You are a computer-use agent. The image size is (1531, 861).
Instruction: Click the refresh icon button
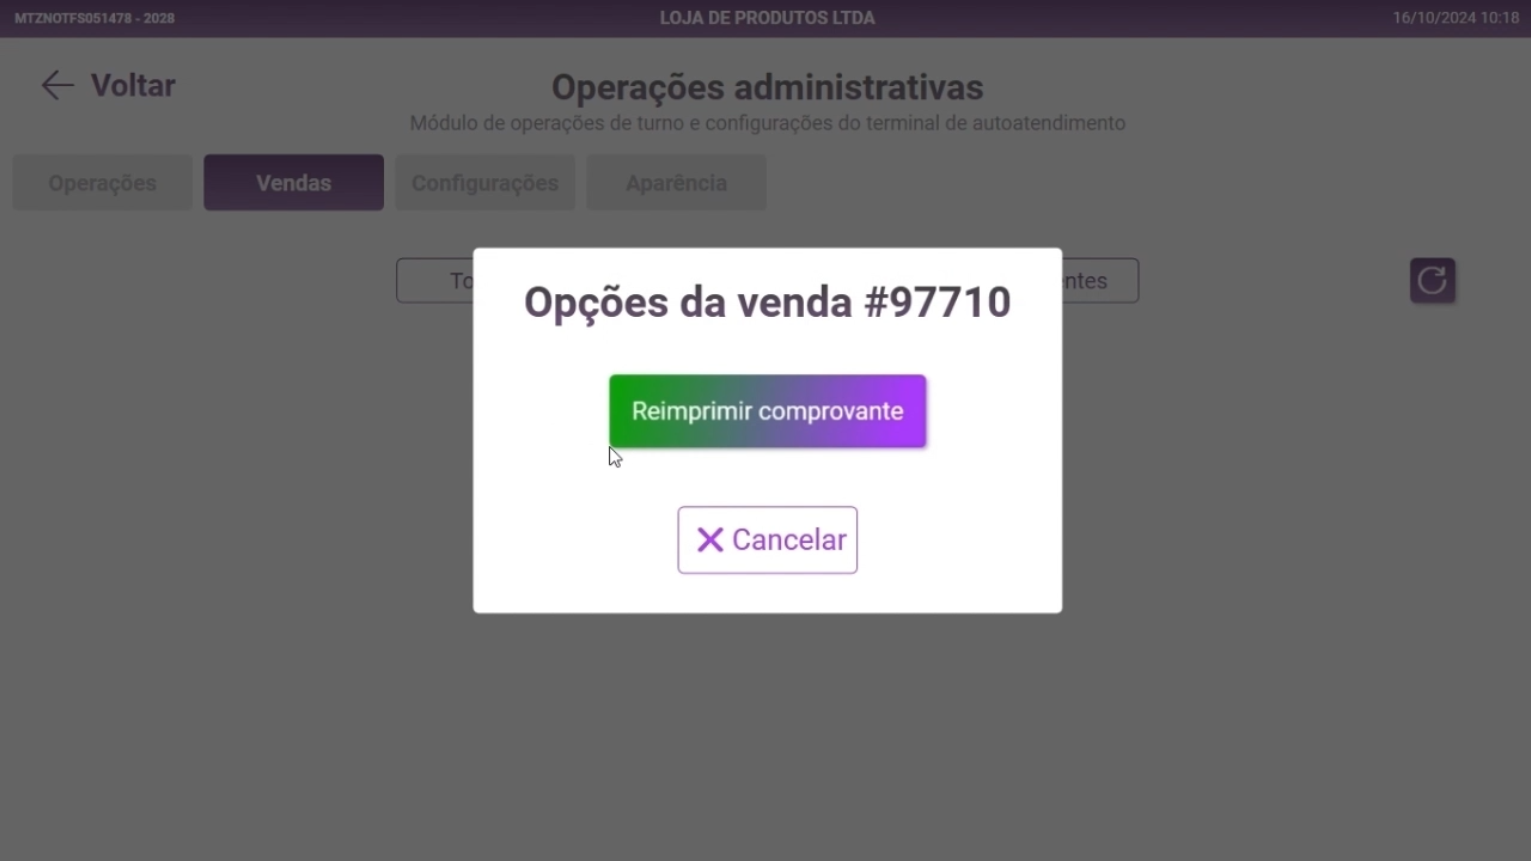(x=1432, y=281)
